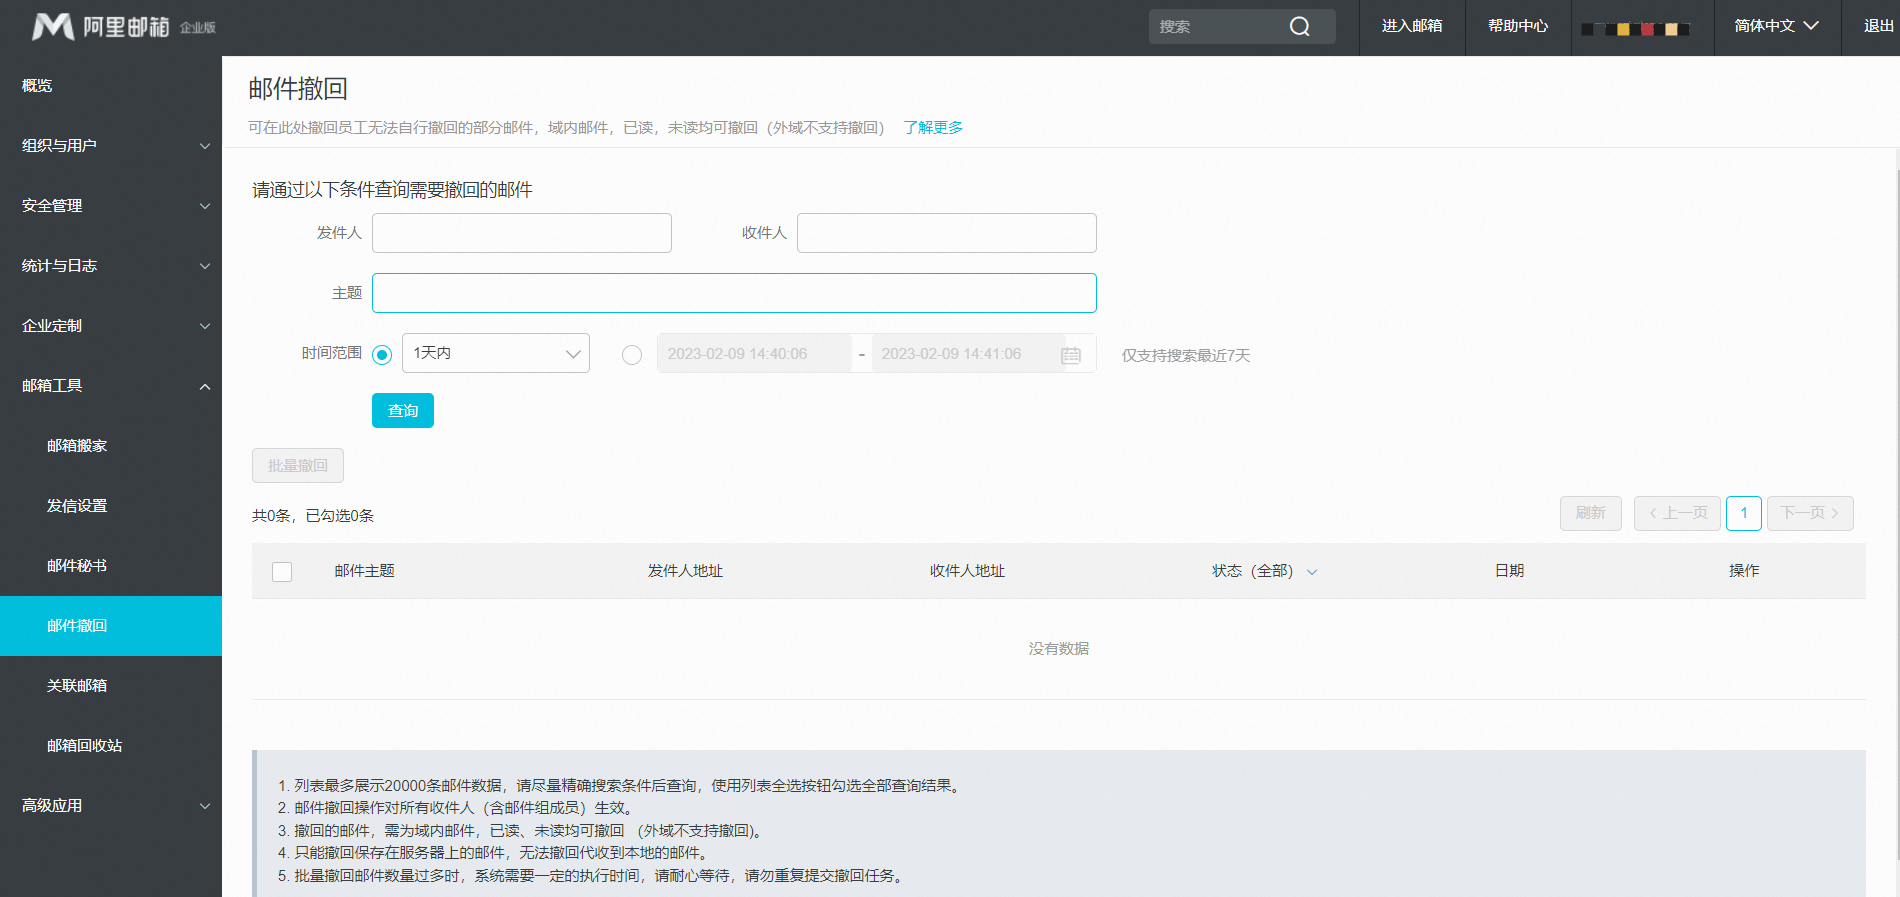Open the 简体中文 language dropdown
This screenshot has width=1900, height=897.
point(1776,26)
